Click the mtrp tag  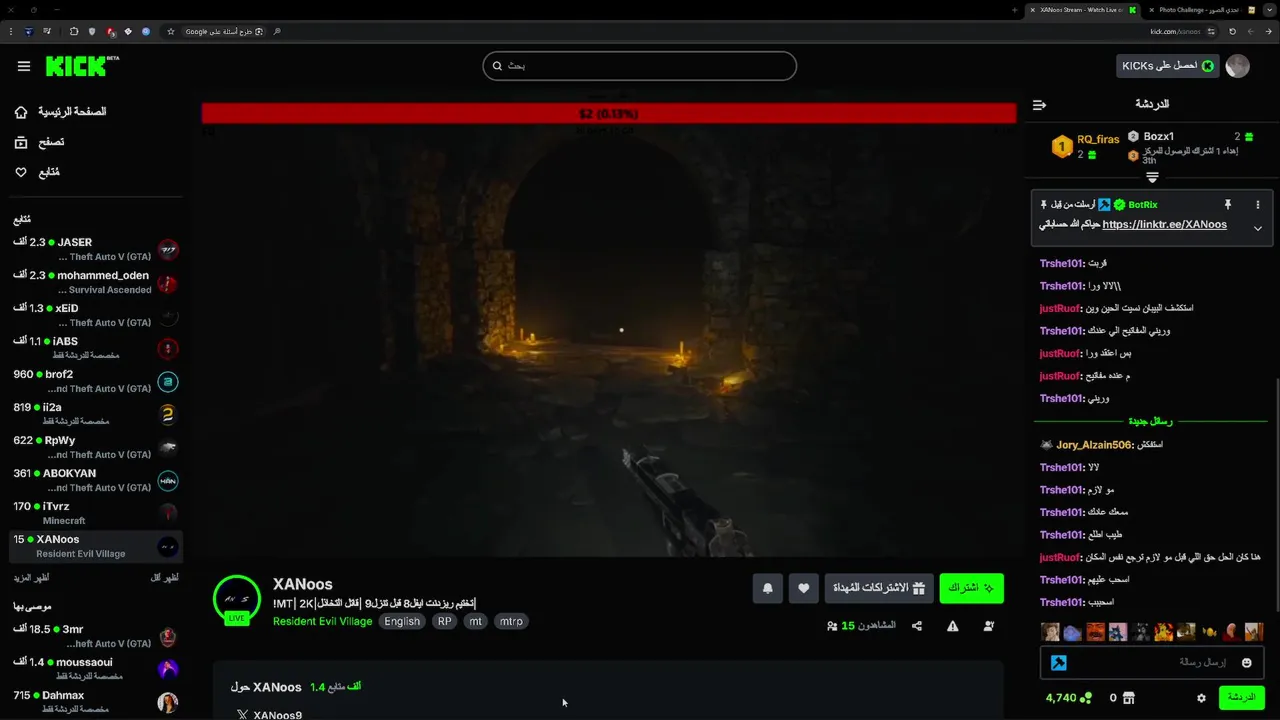511,621
